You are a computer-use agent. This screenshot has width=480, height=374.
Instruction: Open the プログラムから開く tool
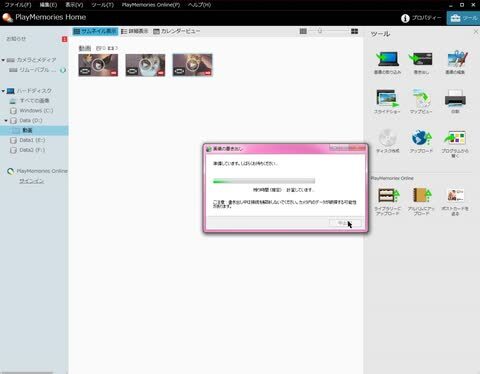[455, 143]
